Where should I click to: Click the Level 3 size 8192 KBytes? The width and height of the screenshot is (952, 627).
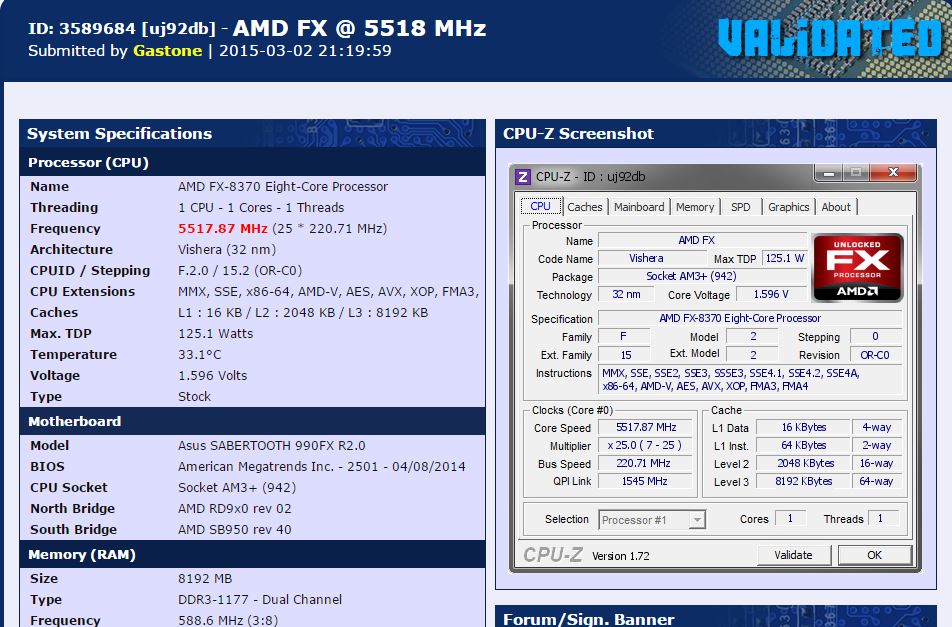coord(803,481)
